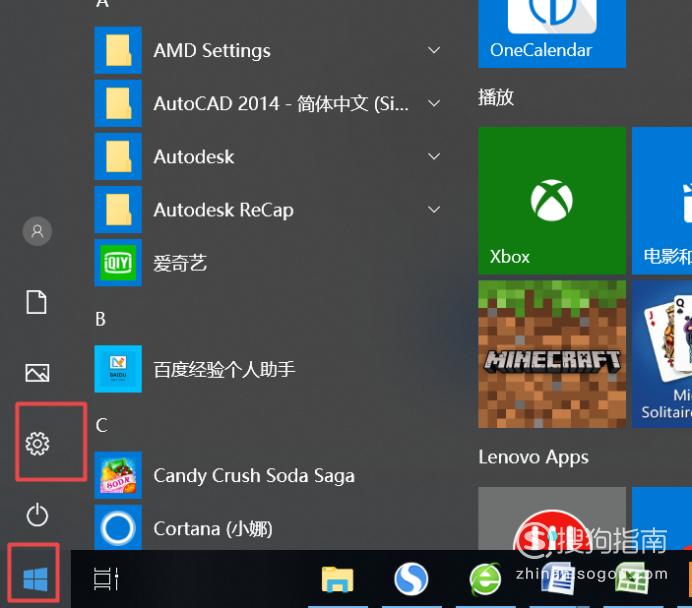This screenshot has width=692, height=608.
Task: Open the Documents icon in sidebar
Action: pyautogui.click(x=36, y=302)
